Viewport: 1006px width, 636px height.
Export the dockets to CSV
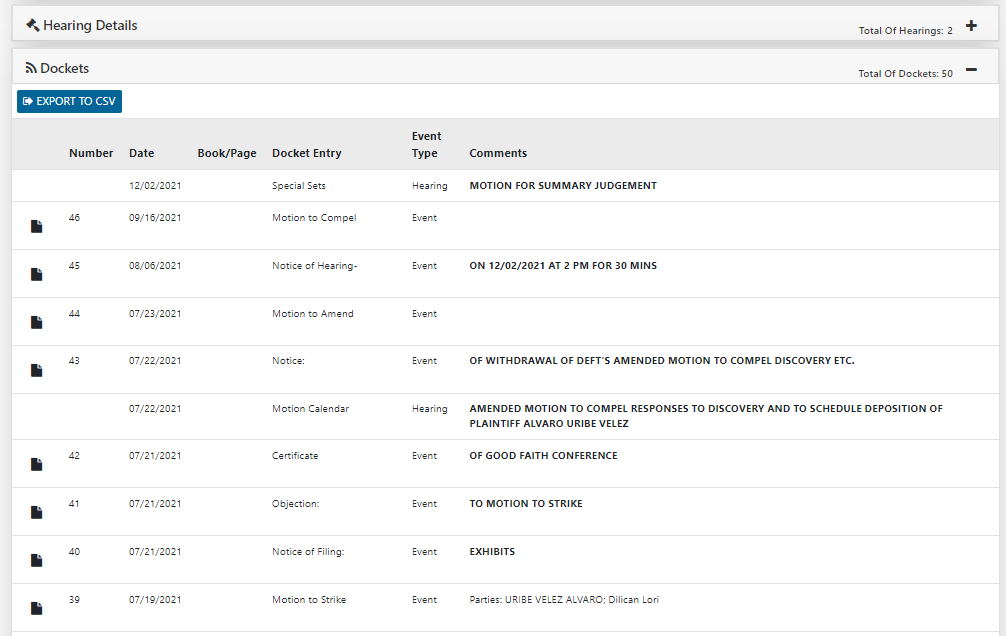(x=69, y=101)
